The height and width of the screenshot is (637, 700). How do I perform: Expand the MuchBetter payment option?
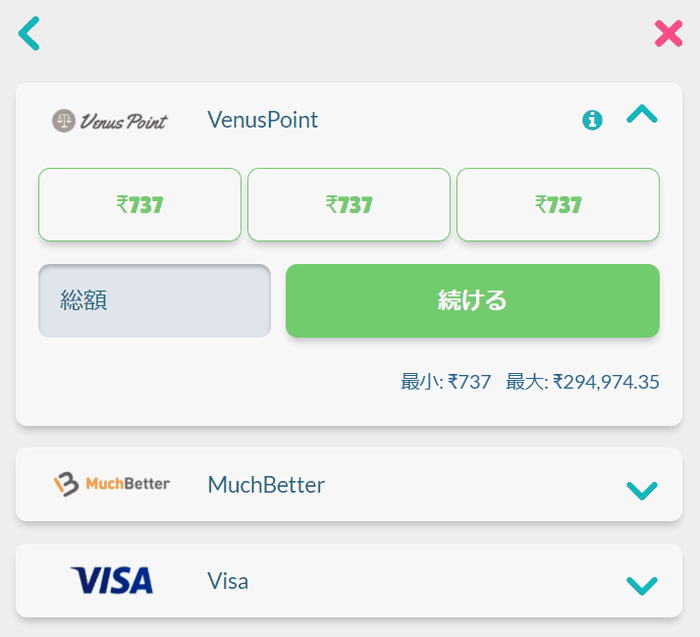point(641,489)
